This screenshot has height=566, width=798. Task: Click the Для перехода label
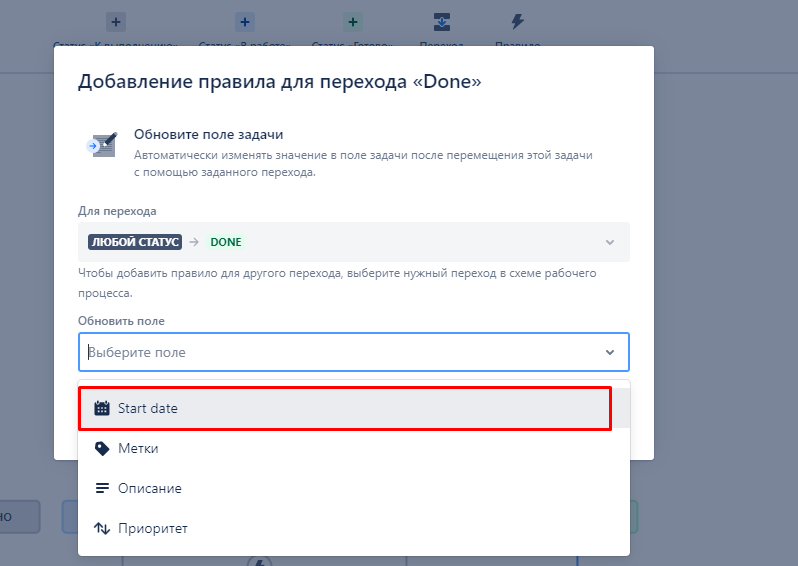117,211
